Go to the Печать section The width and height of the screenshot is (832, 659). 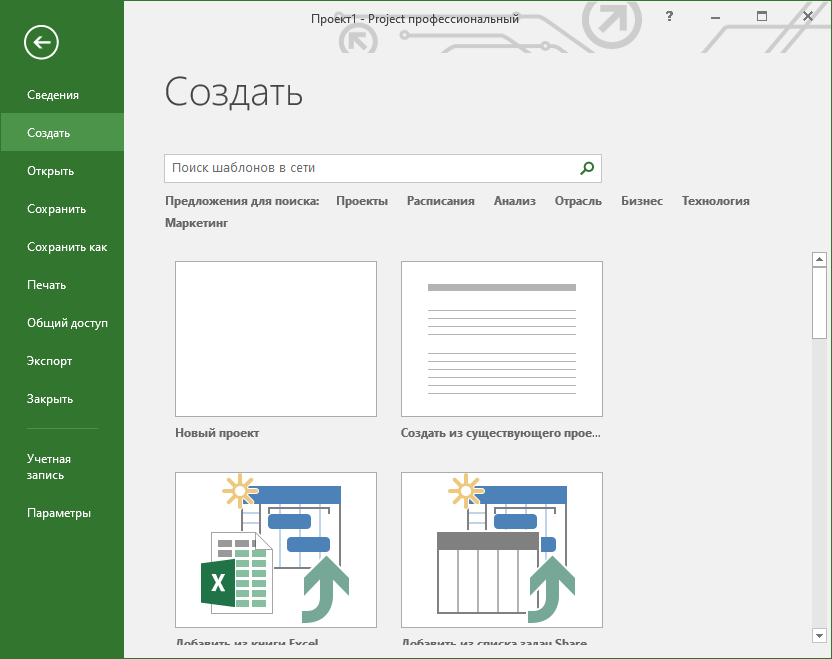47,285
